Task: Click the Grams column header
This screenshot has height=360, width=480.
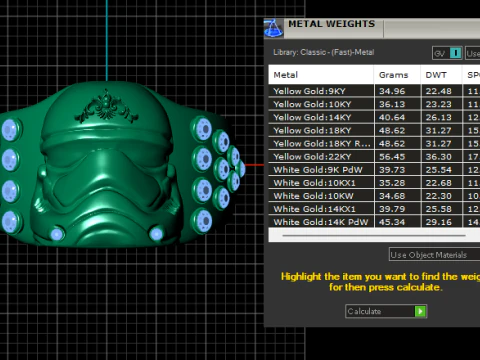Action: [x=397, y=75]
